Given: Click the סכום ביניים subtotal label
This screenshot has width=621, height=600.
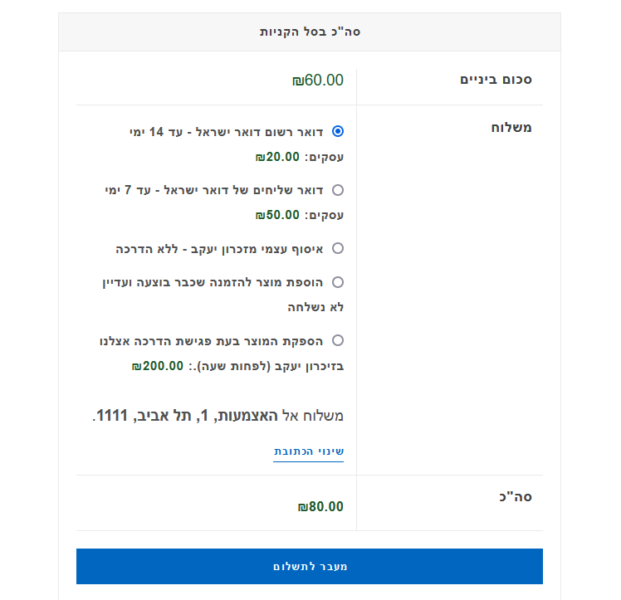Looking at the screenshot, I should (x=496, y=80).
